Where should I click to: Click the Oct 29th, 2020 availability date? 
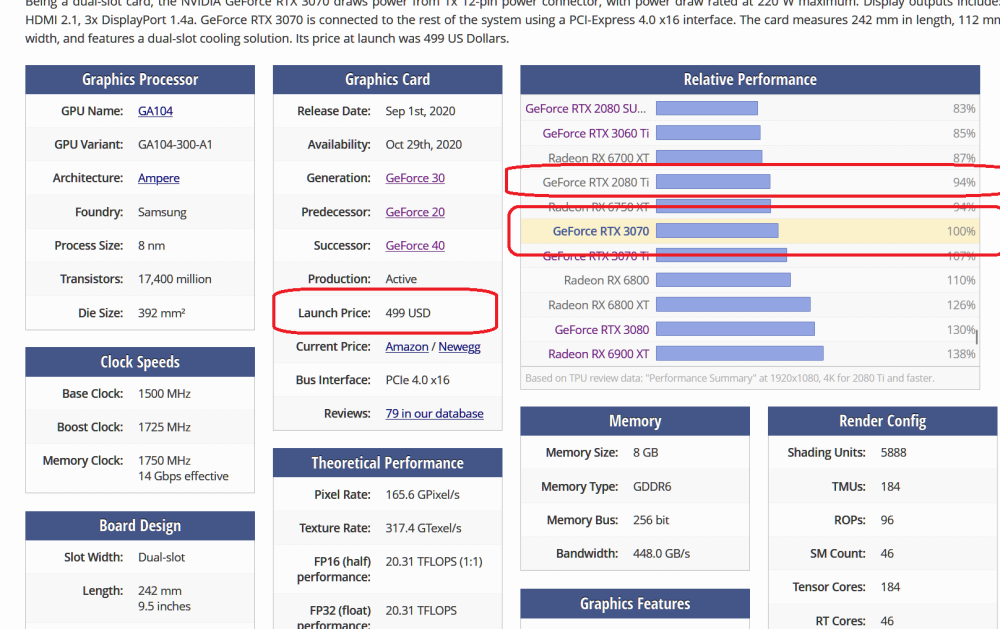(423, 145)
